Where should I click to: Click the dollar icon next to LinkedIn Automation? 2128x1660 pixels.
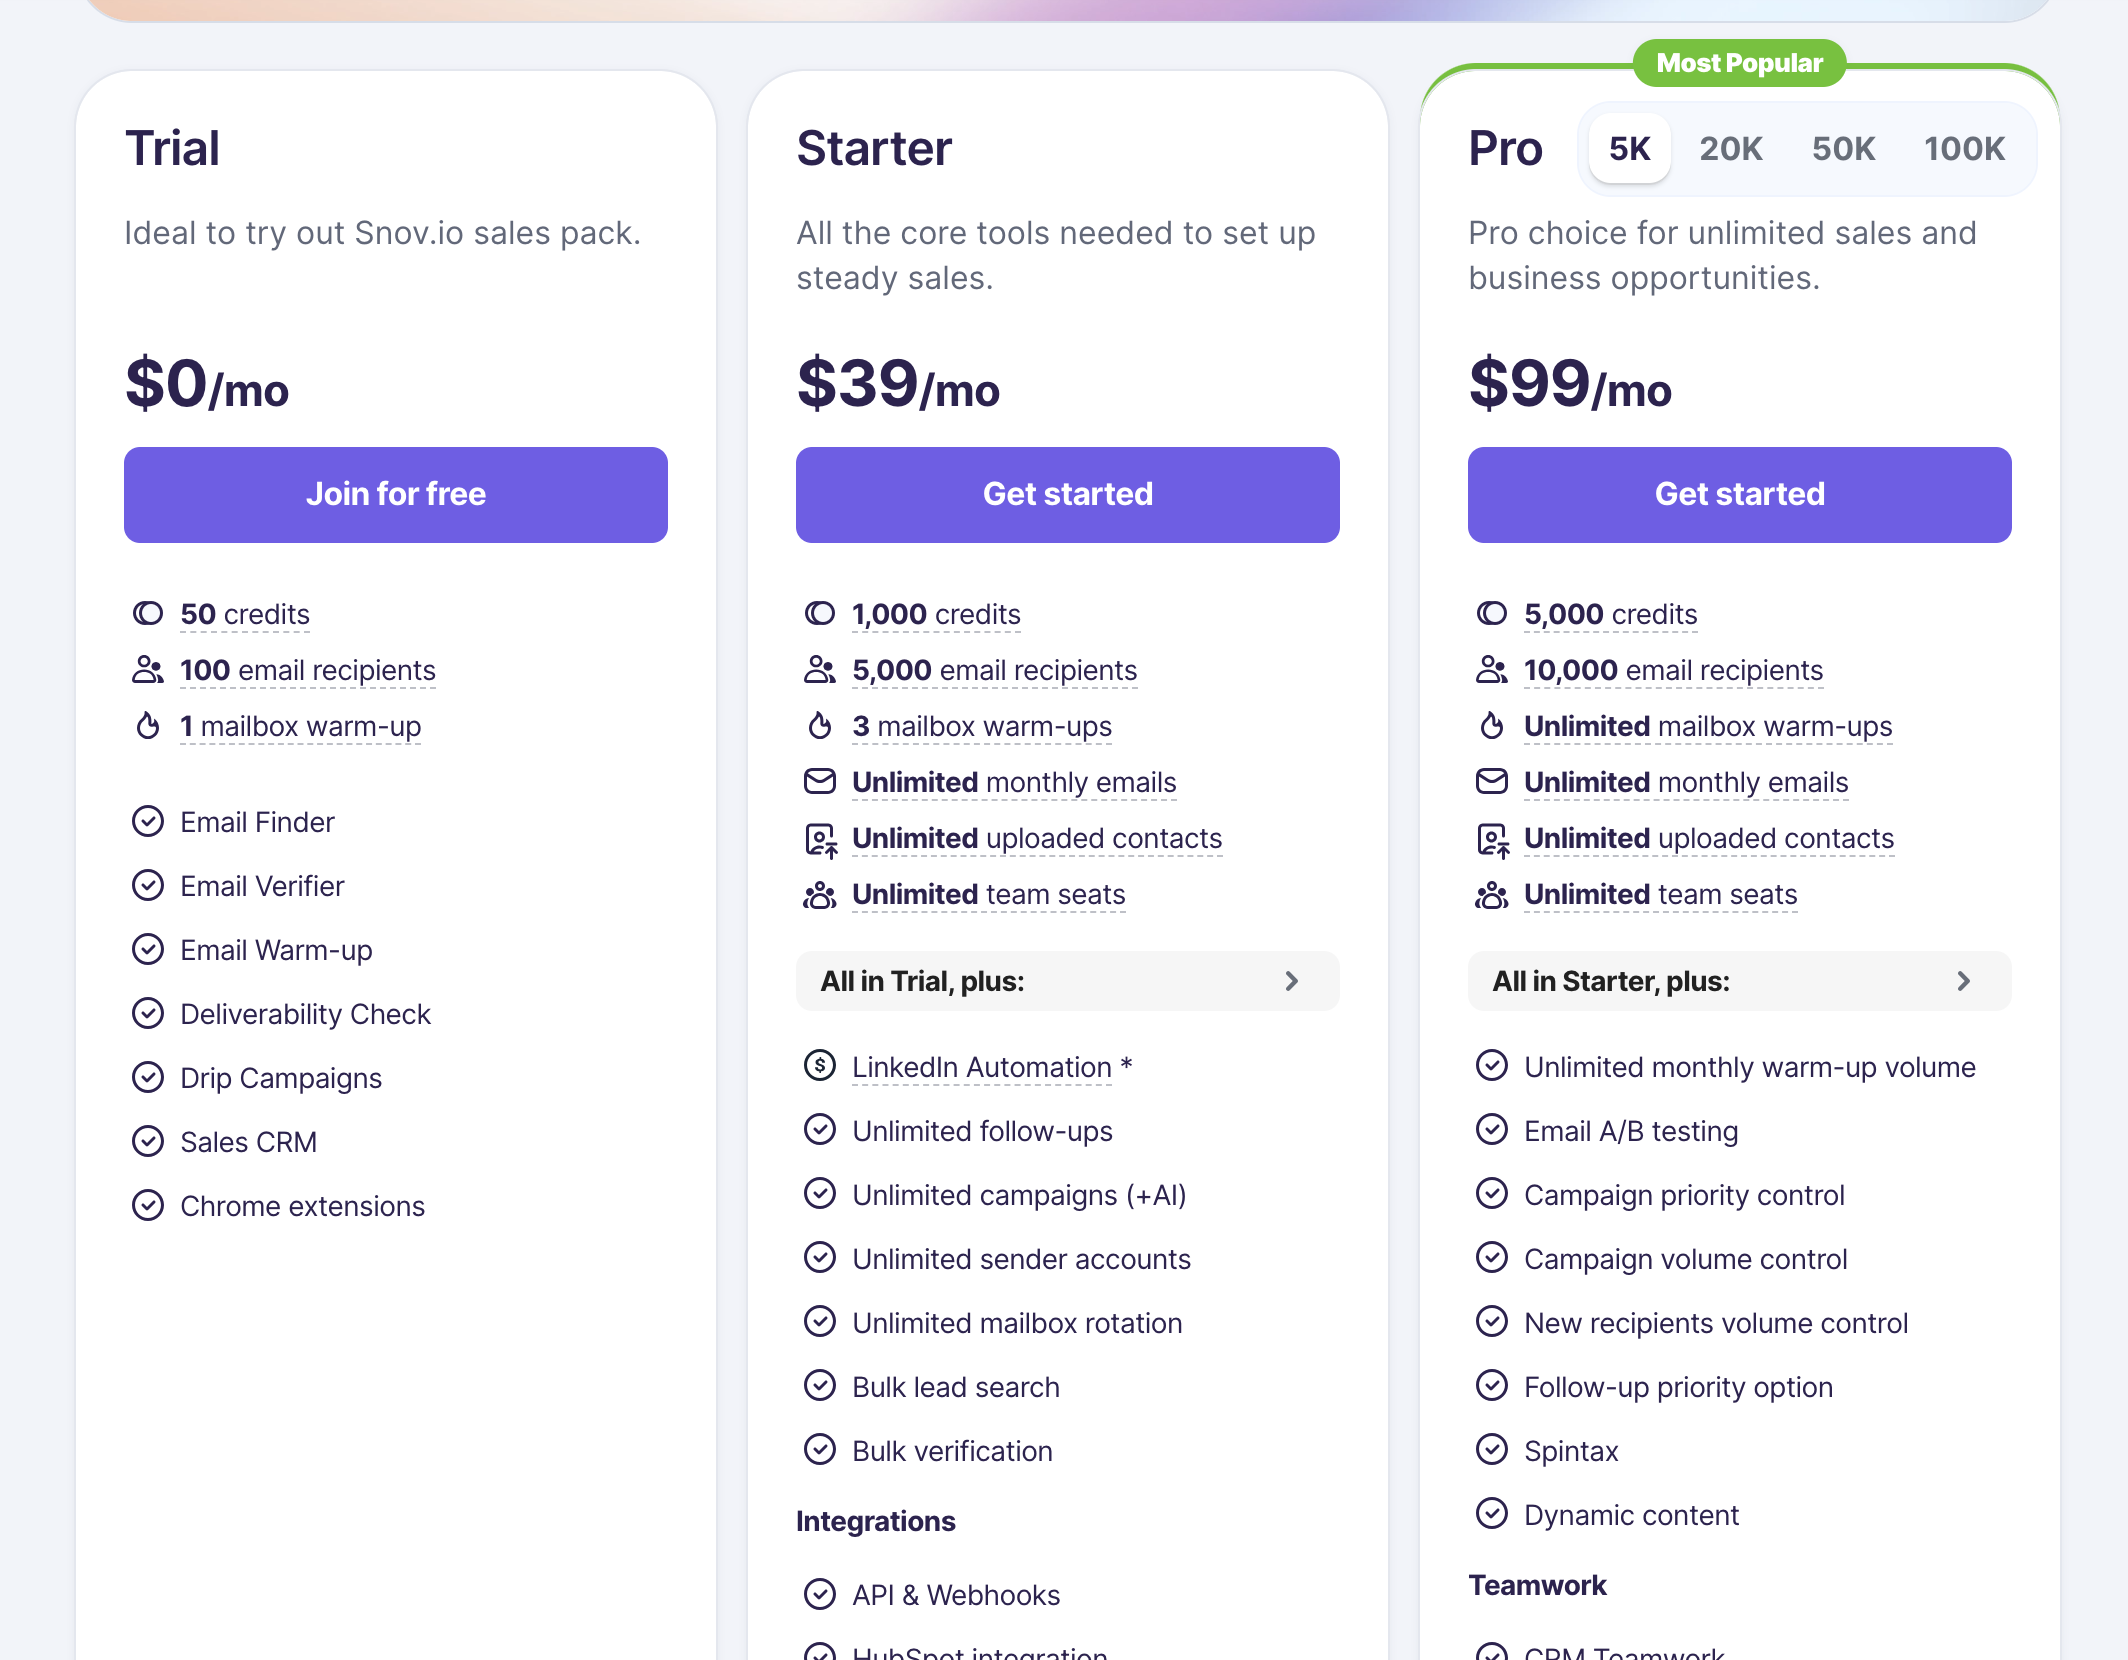(819, 1066)
